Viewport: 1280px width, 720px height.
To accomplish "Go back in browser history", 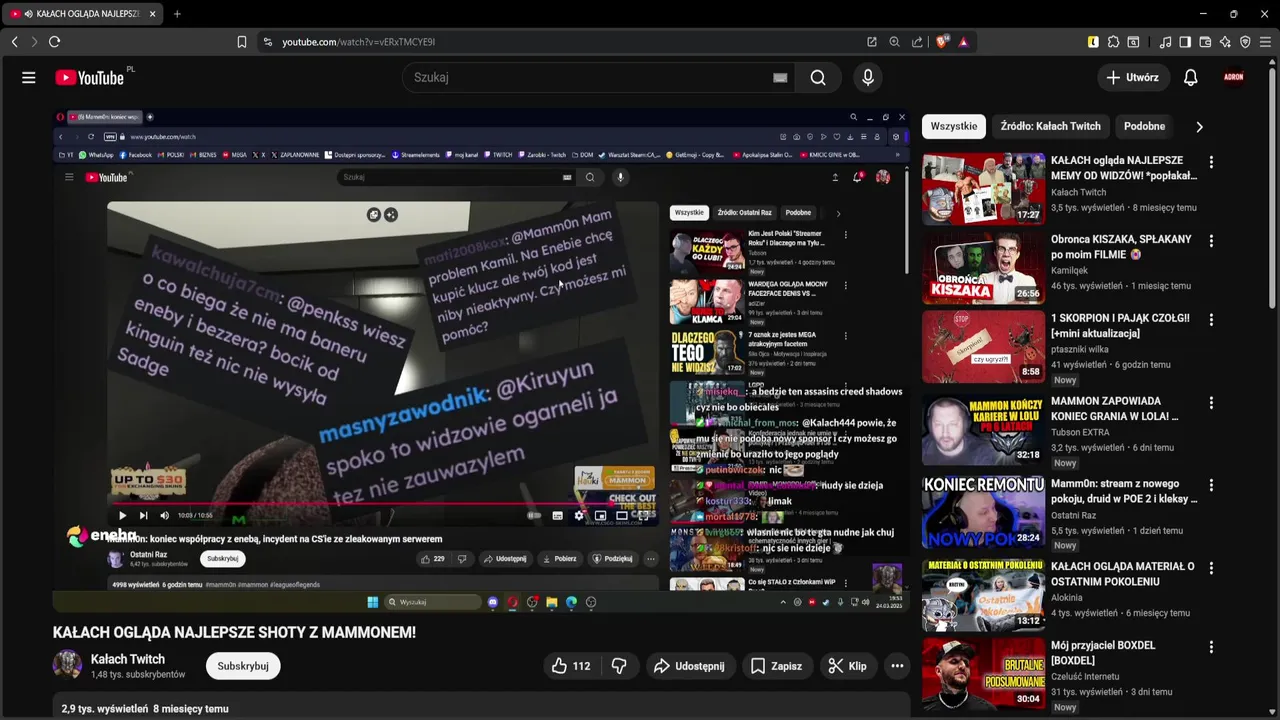I will tap(15, 42).
